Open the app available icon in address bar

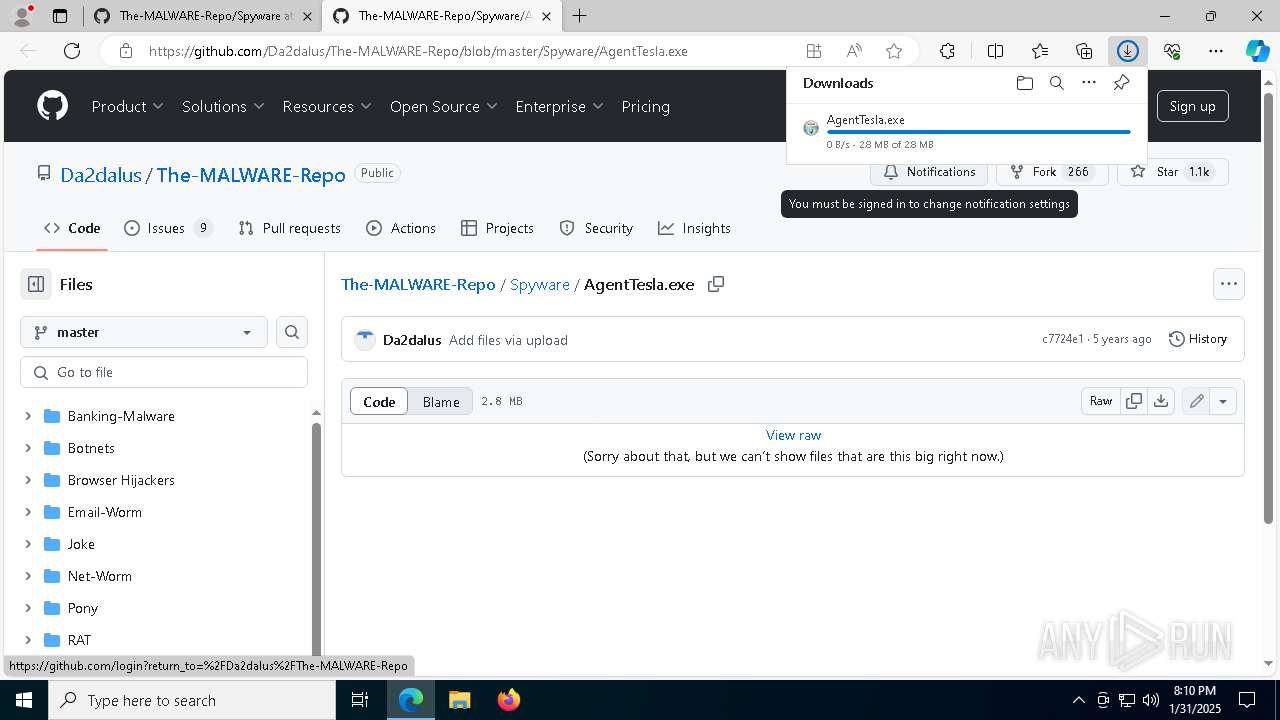click(x=814, y=51)
